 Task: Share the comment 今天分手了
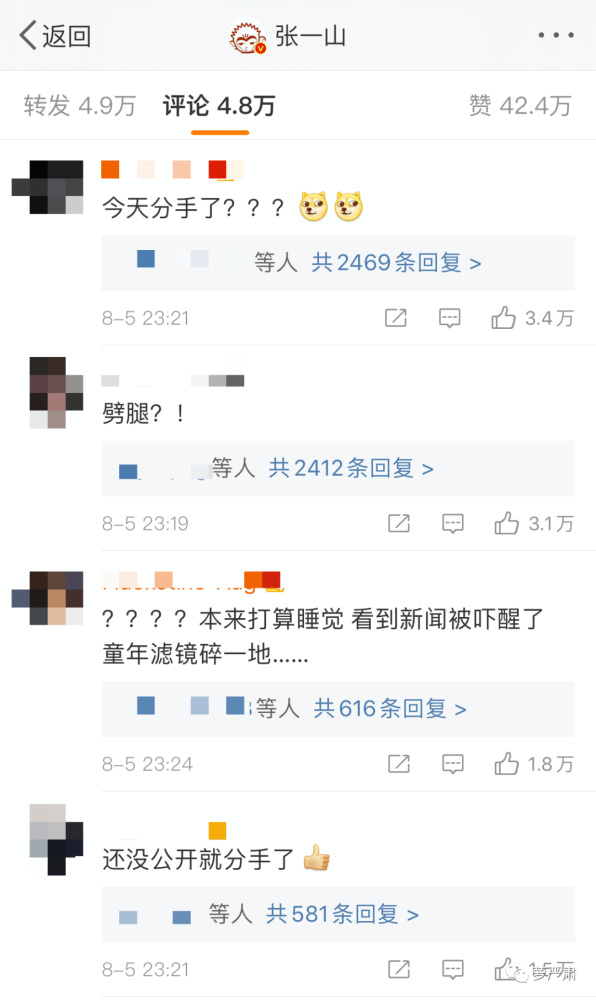coord(395,318)
